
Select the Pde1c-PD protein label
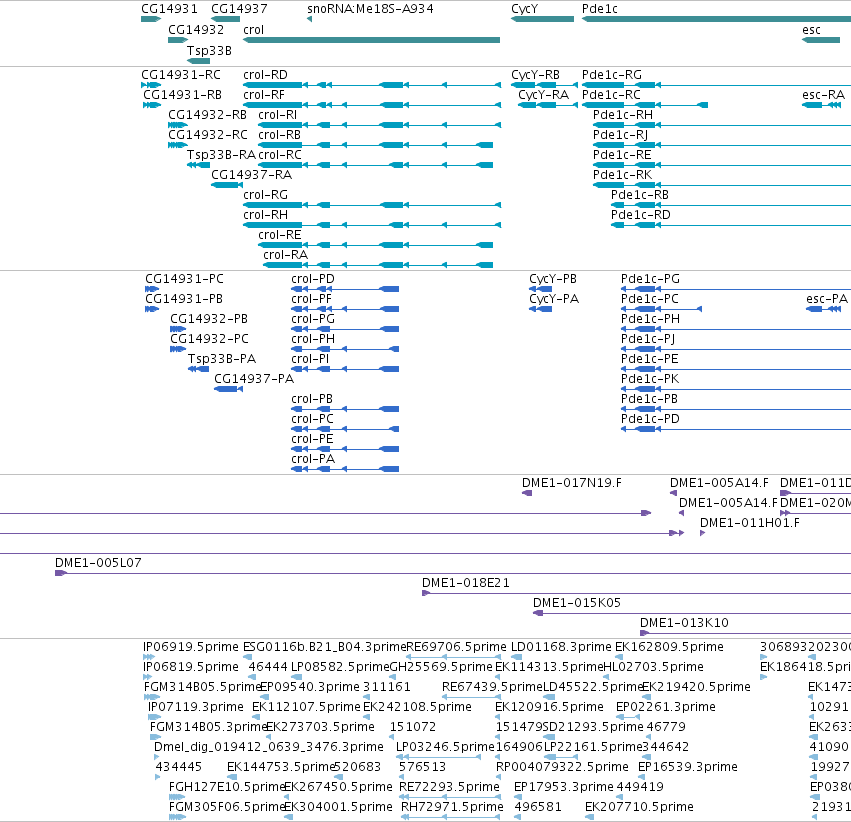pos(650,419)
